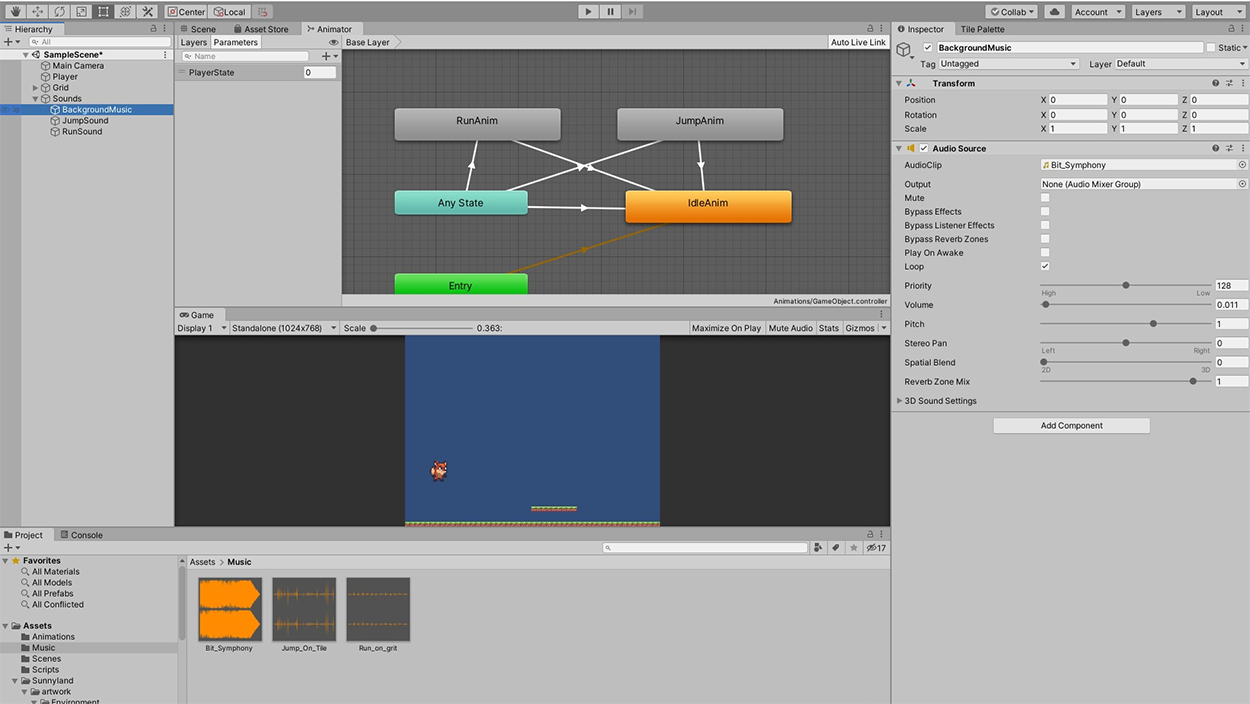Switch to the Tile Palette tab
The height and width of the screenshot is (704, 1250).
pos(982,29)
